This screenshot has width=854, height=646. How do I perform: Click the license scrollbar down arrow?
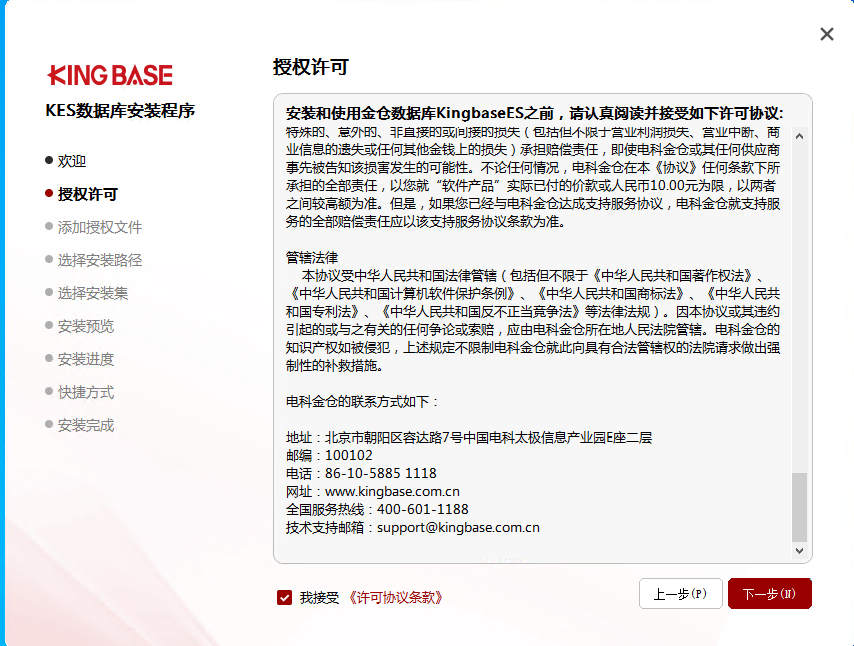799,551
